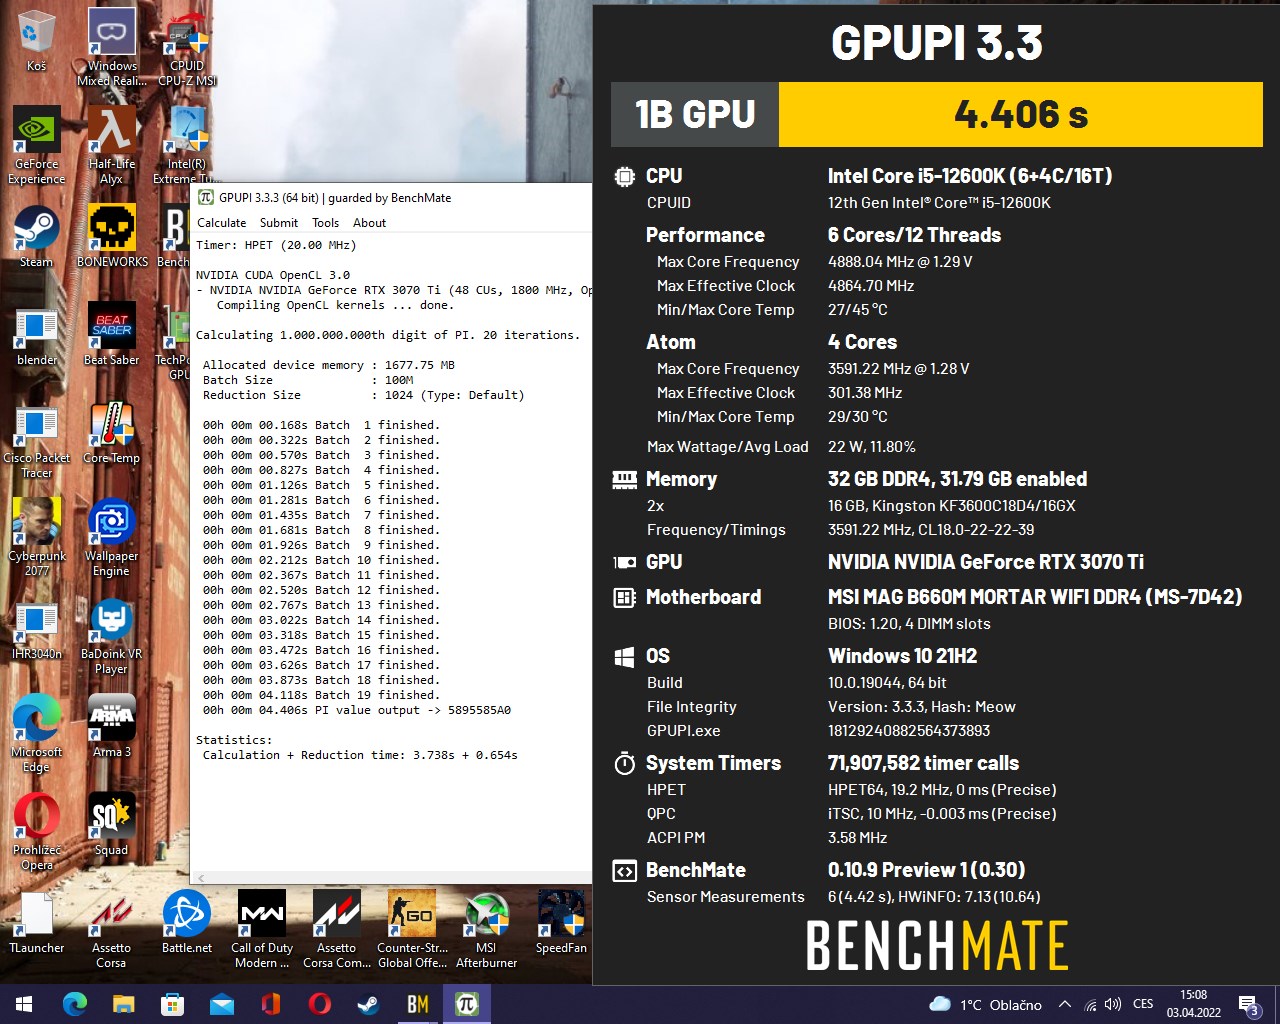Open Cisco Packet Tracer icon

tap(37, 439)
